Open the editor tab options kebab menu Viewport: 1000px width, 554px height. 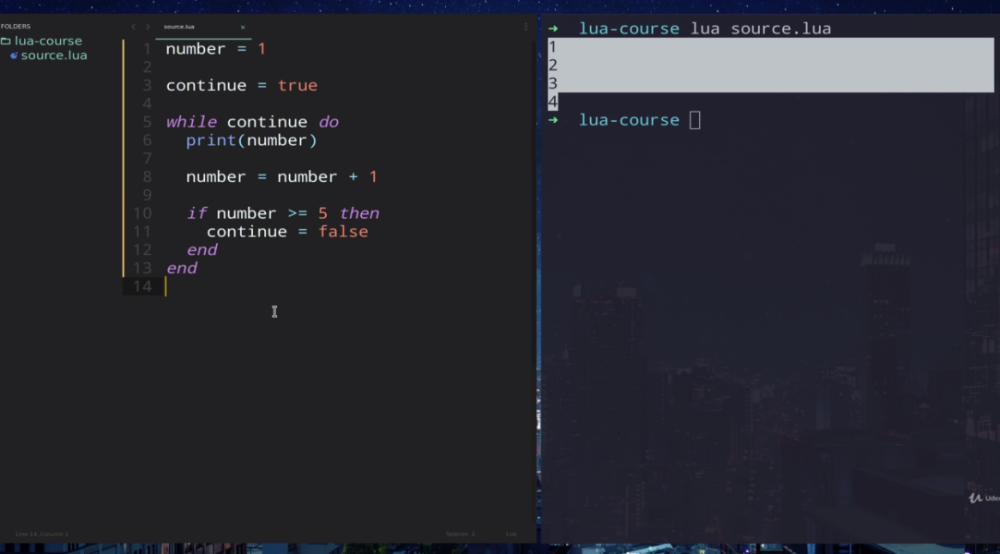tap(526, 27)
